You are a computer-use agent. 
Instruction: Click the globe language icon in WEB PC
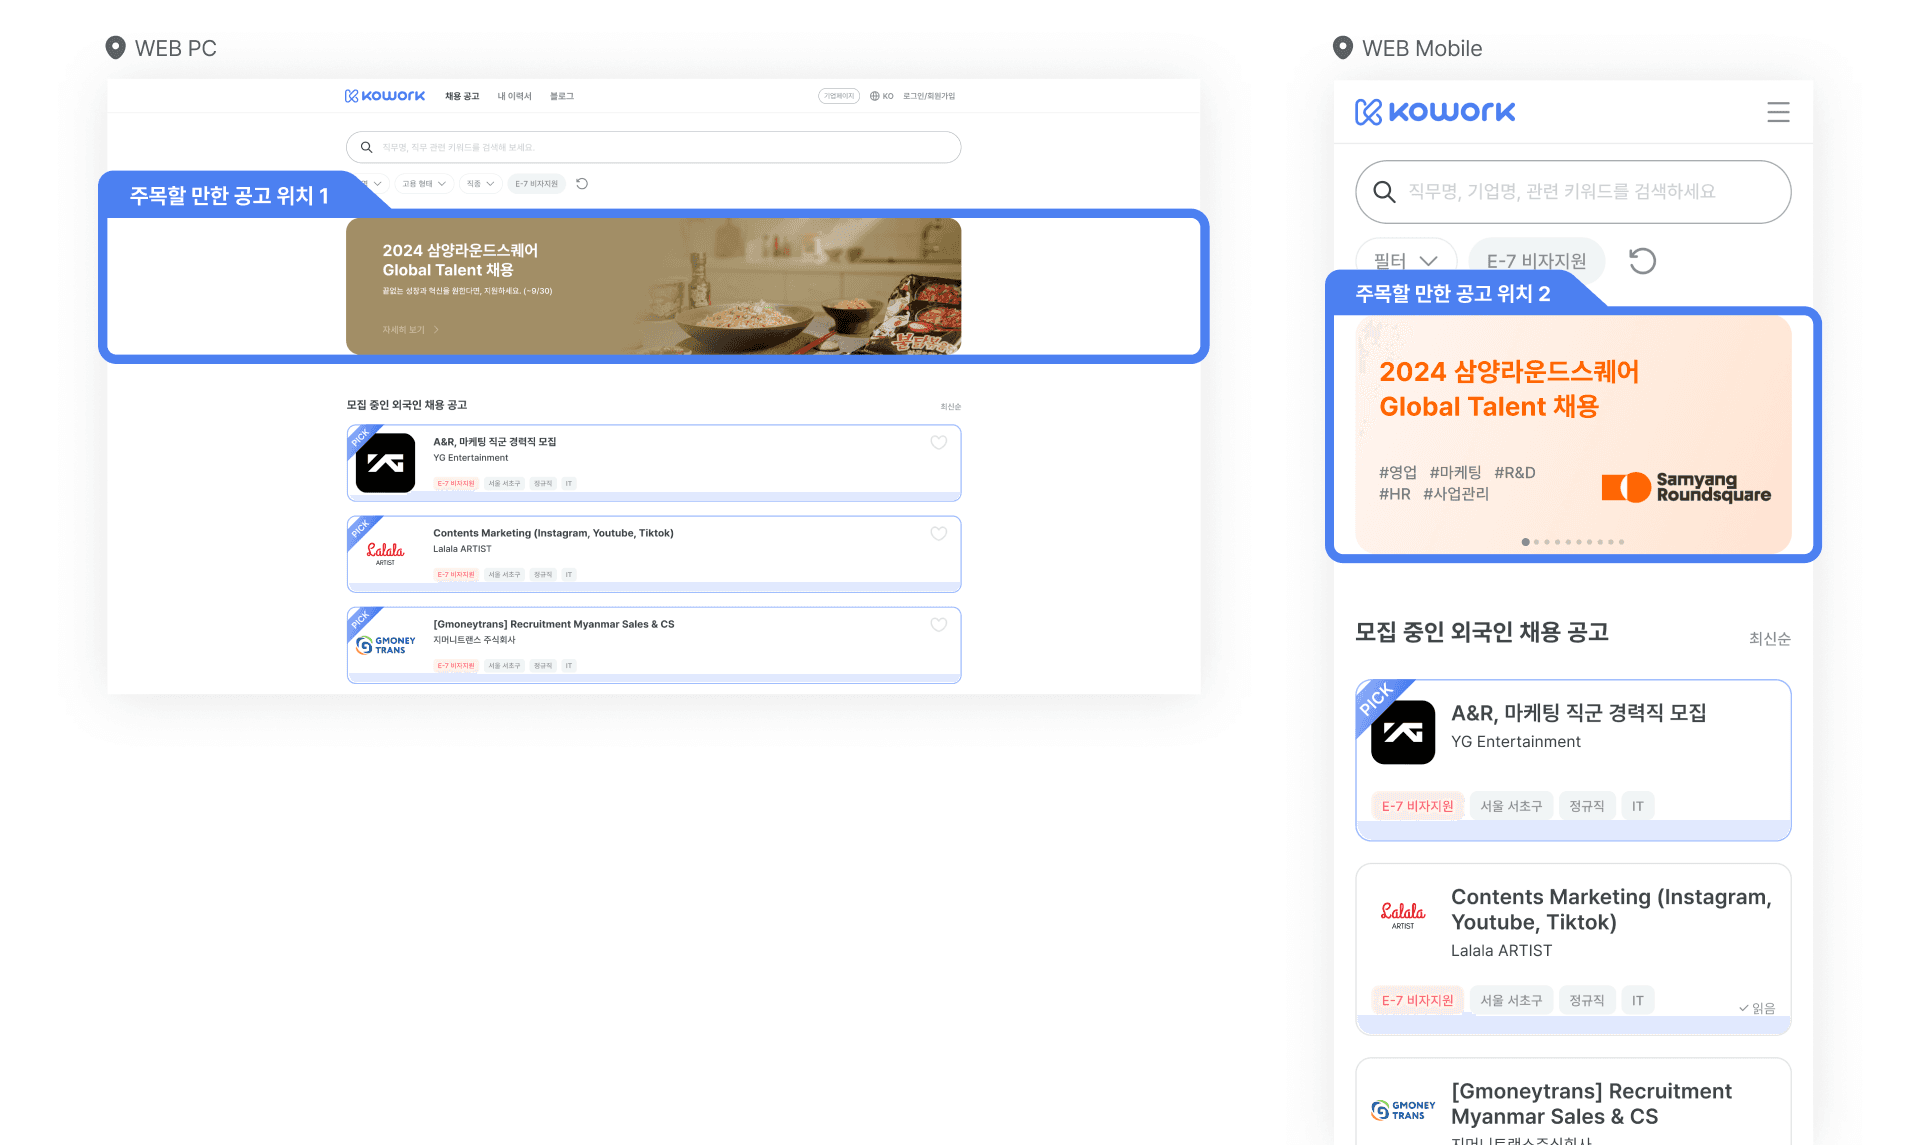pyautogui.click(x=874, y=96)
